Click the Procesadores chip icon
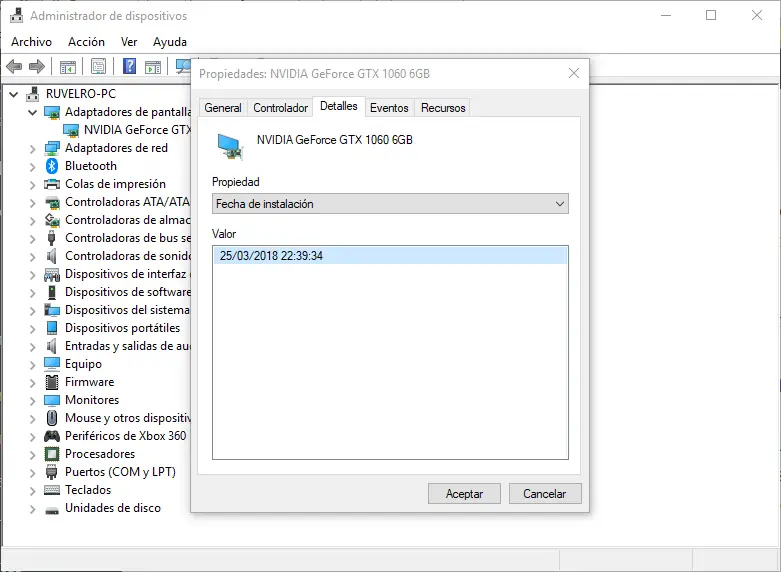This screenshot has height=572, width=781. tap(52, 454)
